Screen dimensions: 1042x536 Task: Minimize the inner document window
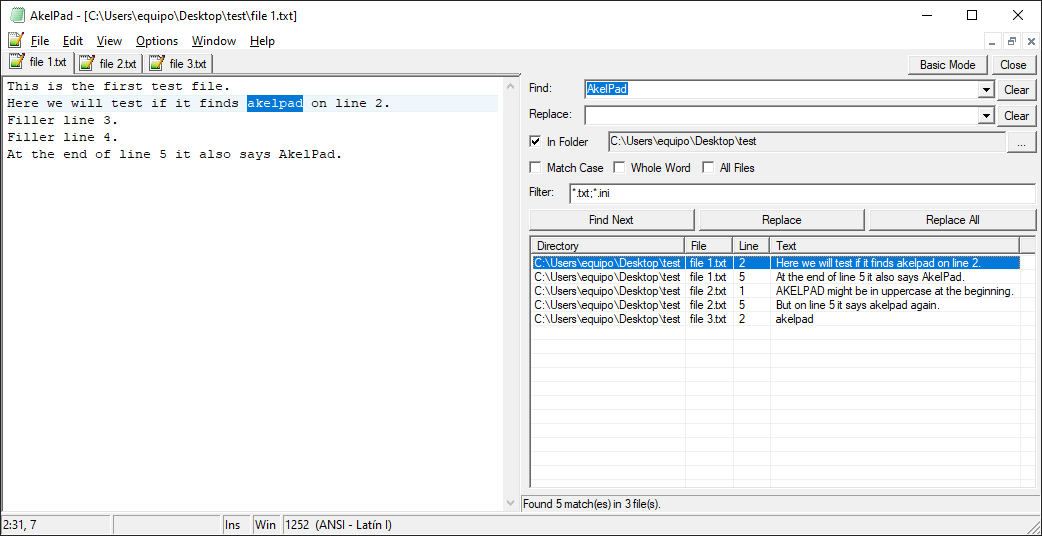992,41
